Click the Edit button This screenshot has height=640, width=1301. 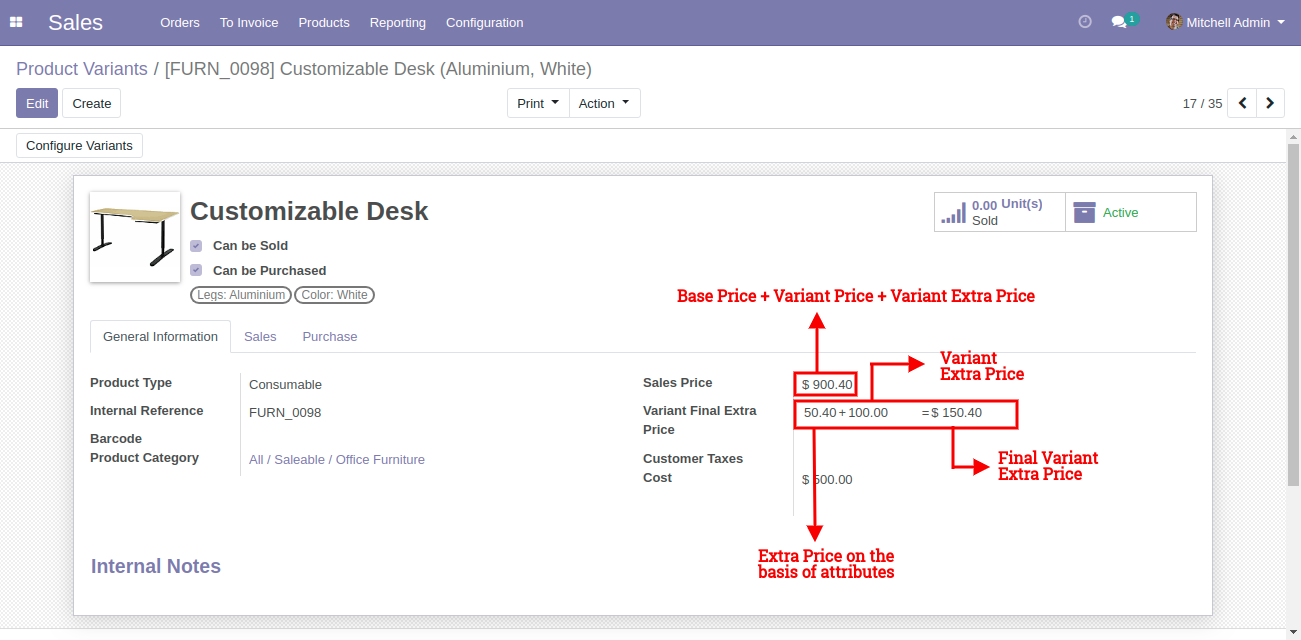(36, 102)
